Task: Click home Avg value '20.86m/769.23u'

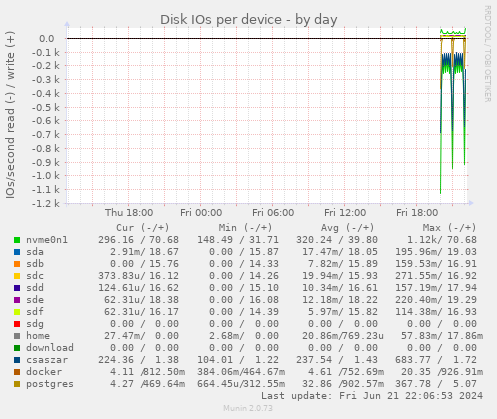Action: [343, 336]
